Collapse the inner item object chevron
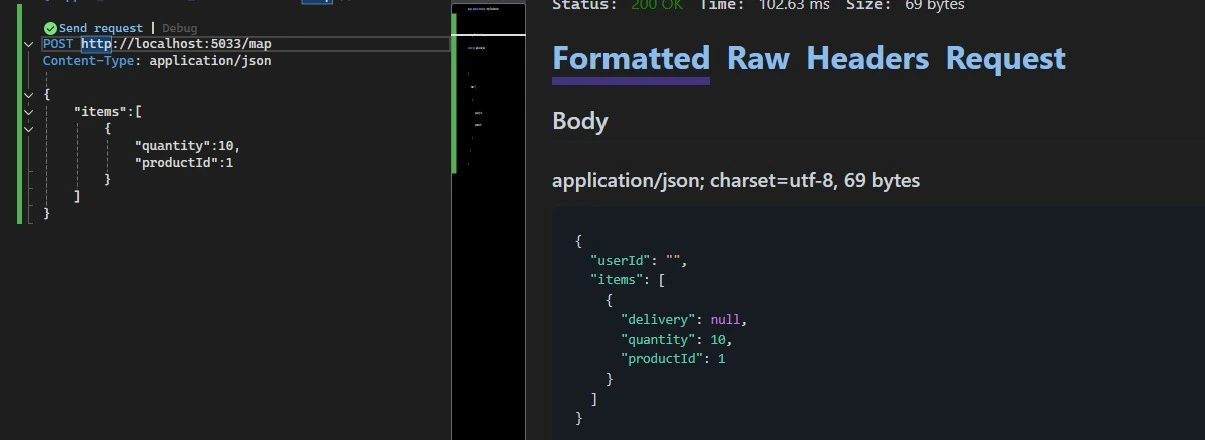 [28, 129]
